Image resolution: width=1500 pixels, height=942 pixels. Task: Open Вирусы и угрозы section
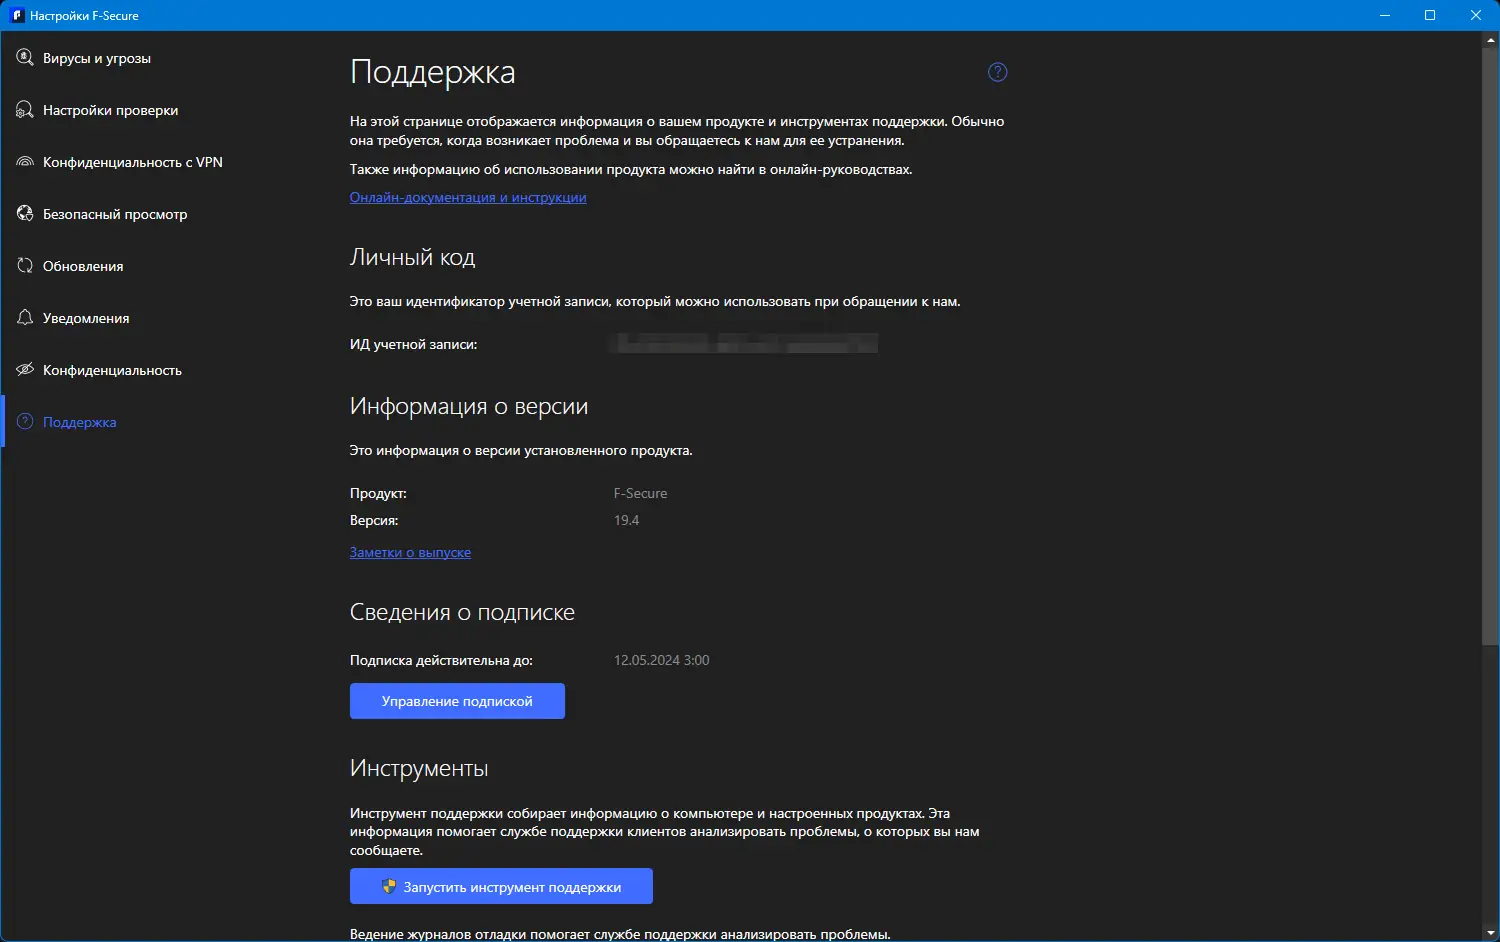tap(97, 58)
